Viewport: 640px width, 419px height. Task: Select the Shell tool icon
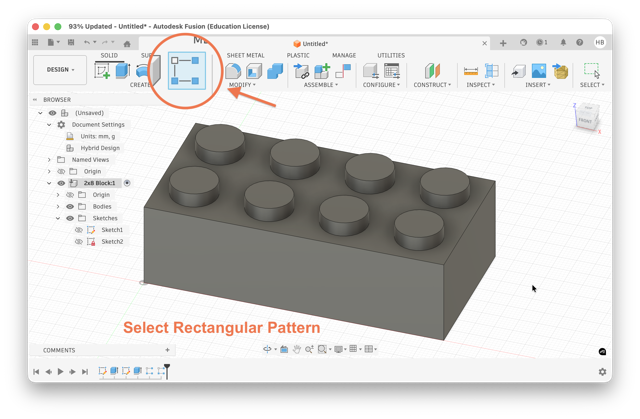click(x=254, y=71)
